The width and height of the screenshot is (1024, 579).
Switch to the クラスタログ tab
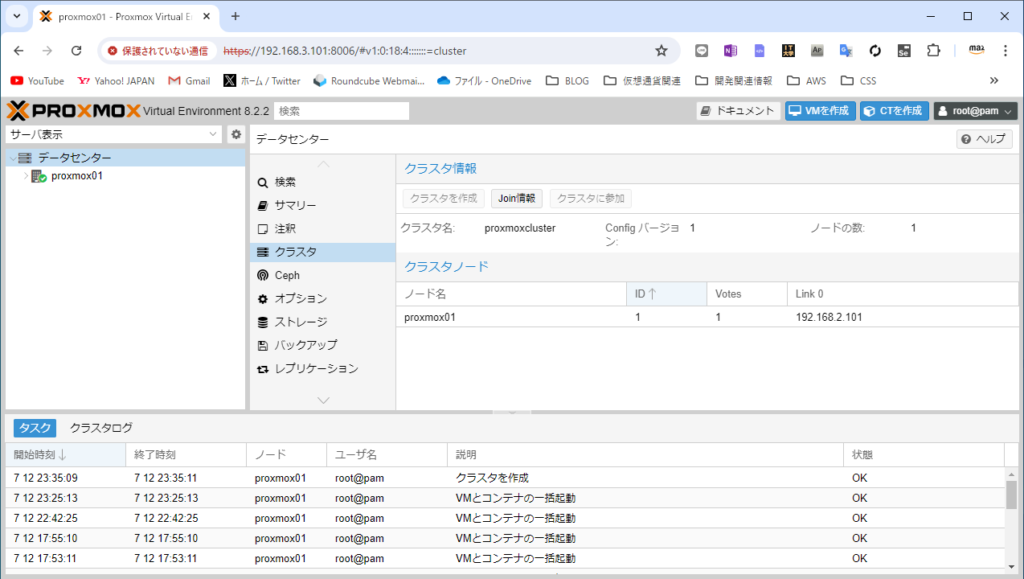(101, 428)
